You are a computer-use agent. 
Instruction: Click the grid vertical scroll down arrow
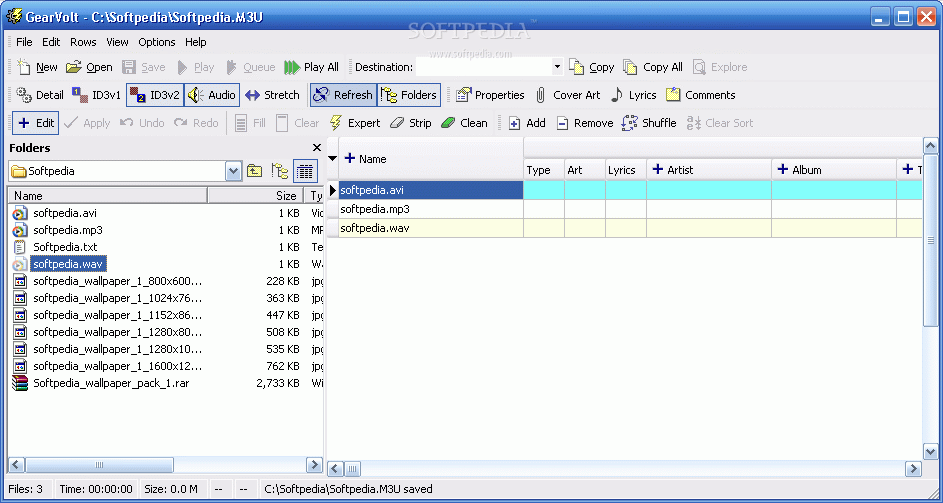coord(930,451)
